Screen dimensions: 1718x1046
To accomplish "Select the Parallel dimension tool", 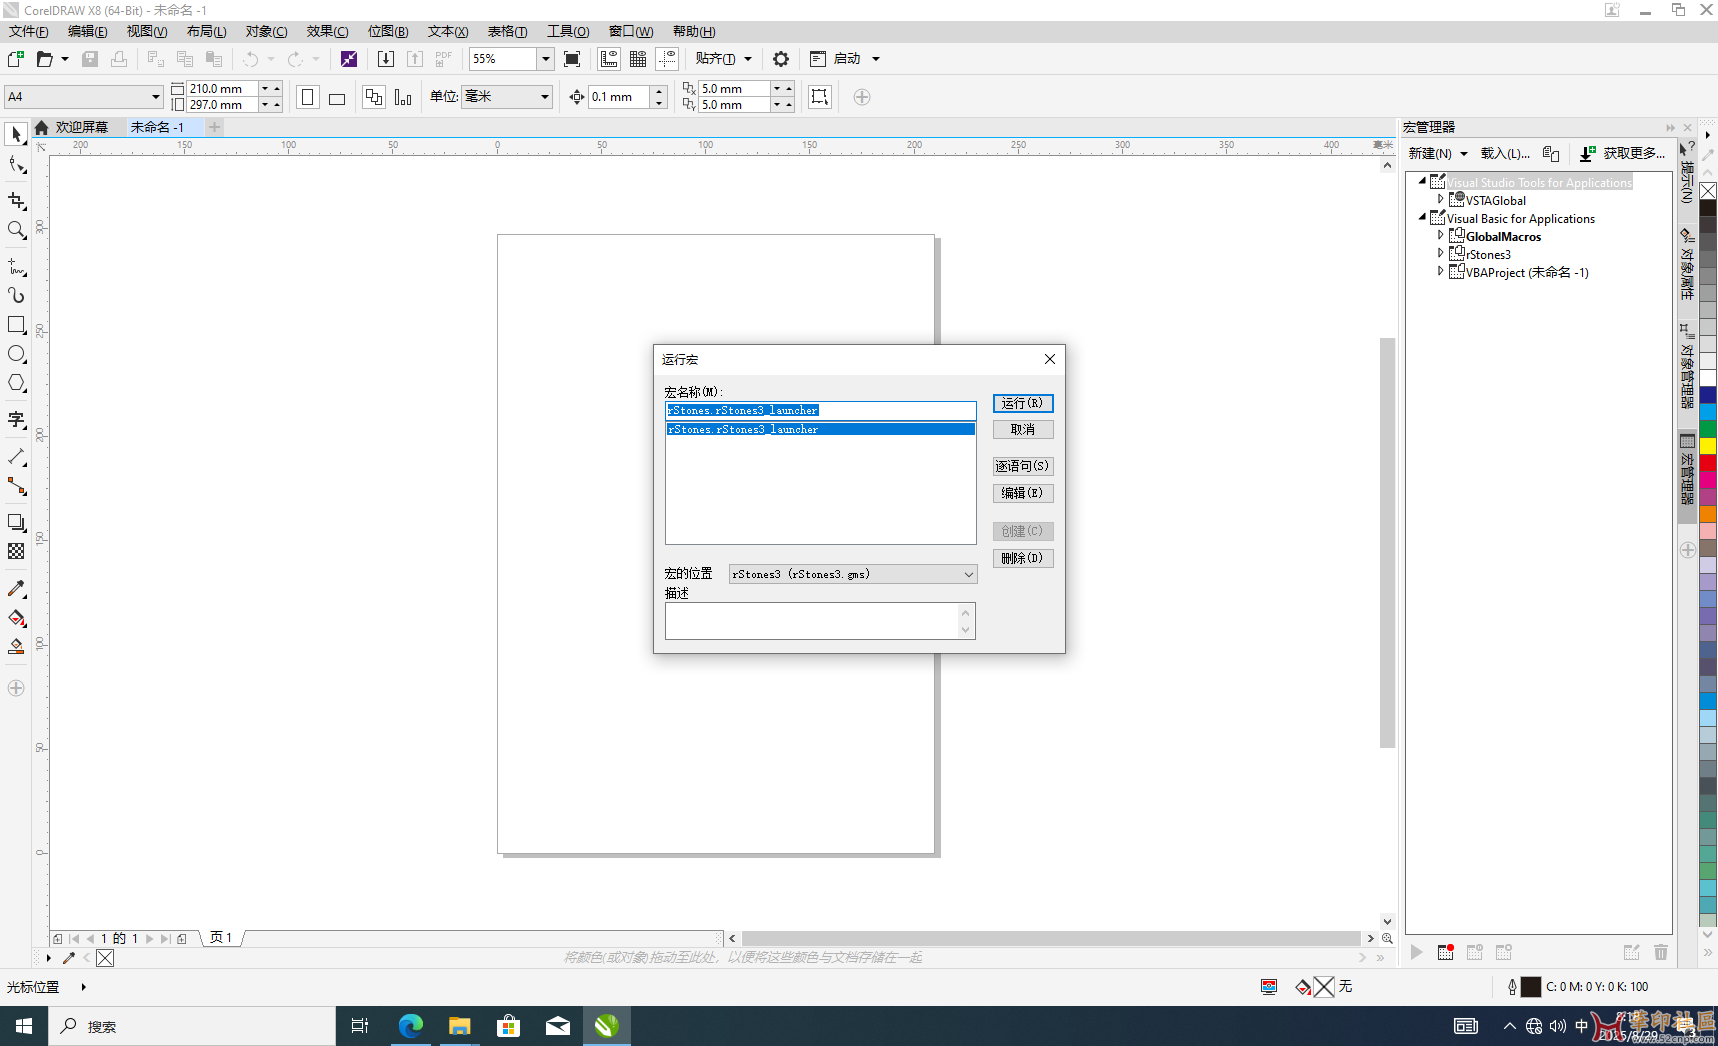I will (16, 457).
